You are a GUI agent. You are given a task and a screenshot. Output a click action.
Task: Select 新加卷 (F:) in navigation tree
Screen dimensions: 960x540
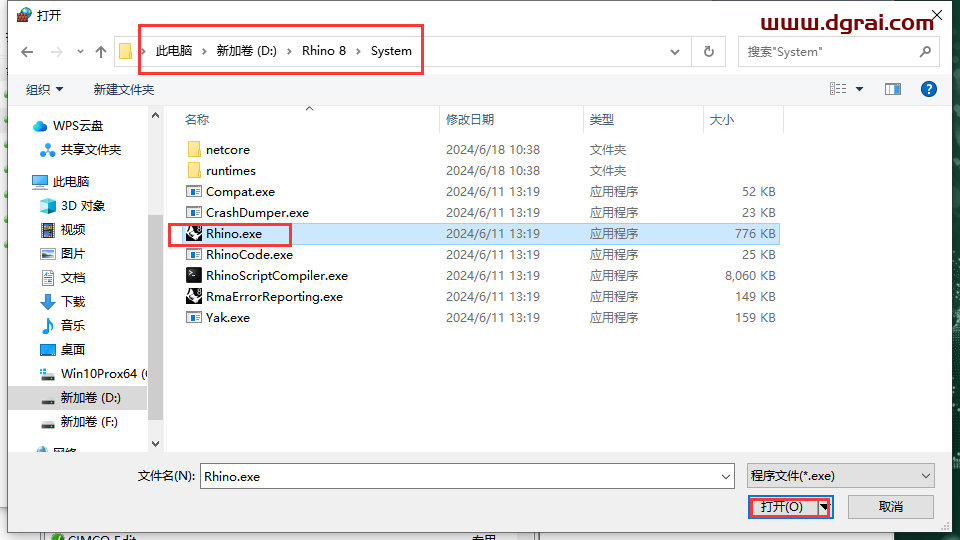(x=89, y=422)
